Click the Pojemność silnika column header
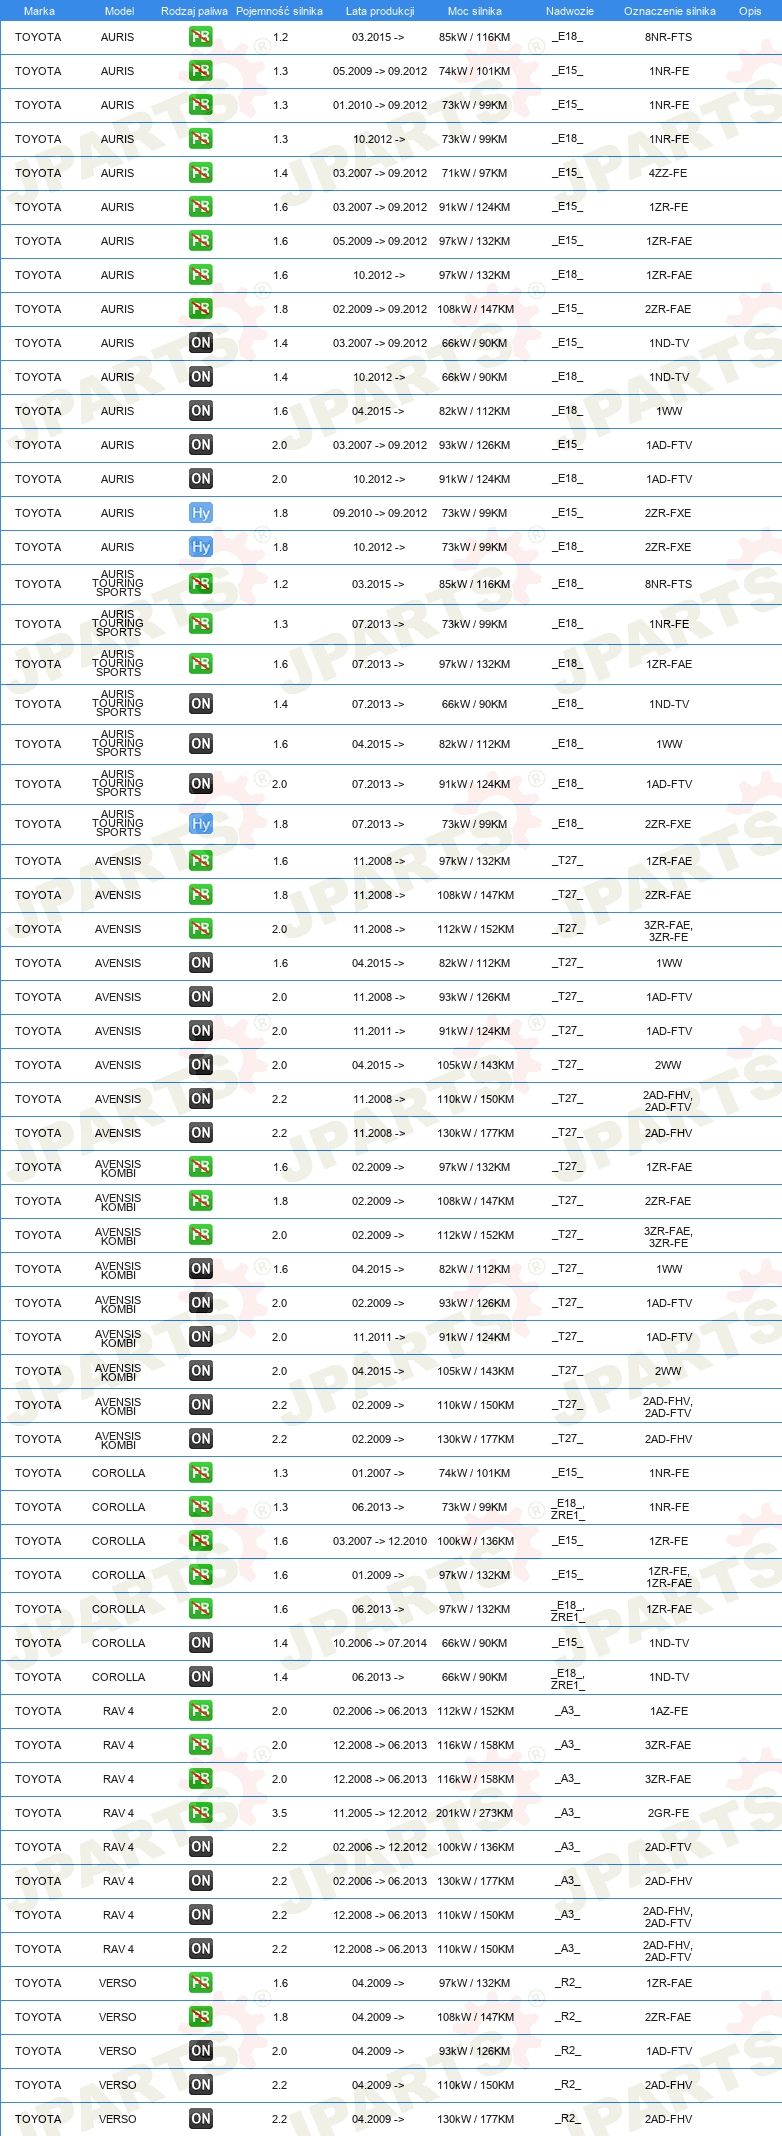This screenshot has height=2136, width=782. [279, 11]
